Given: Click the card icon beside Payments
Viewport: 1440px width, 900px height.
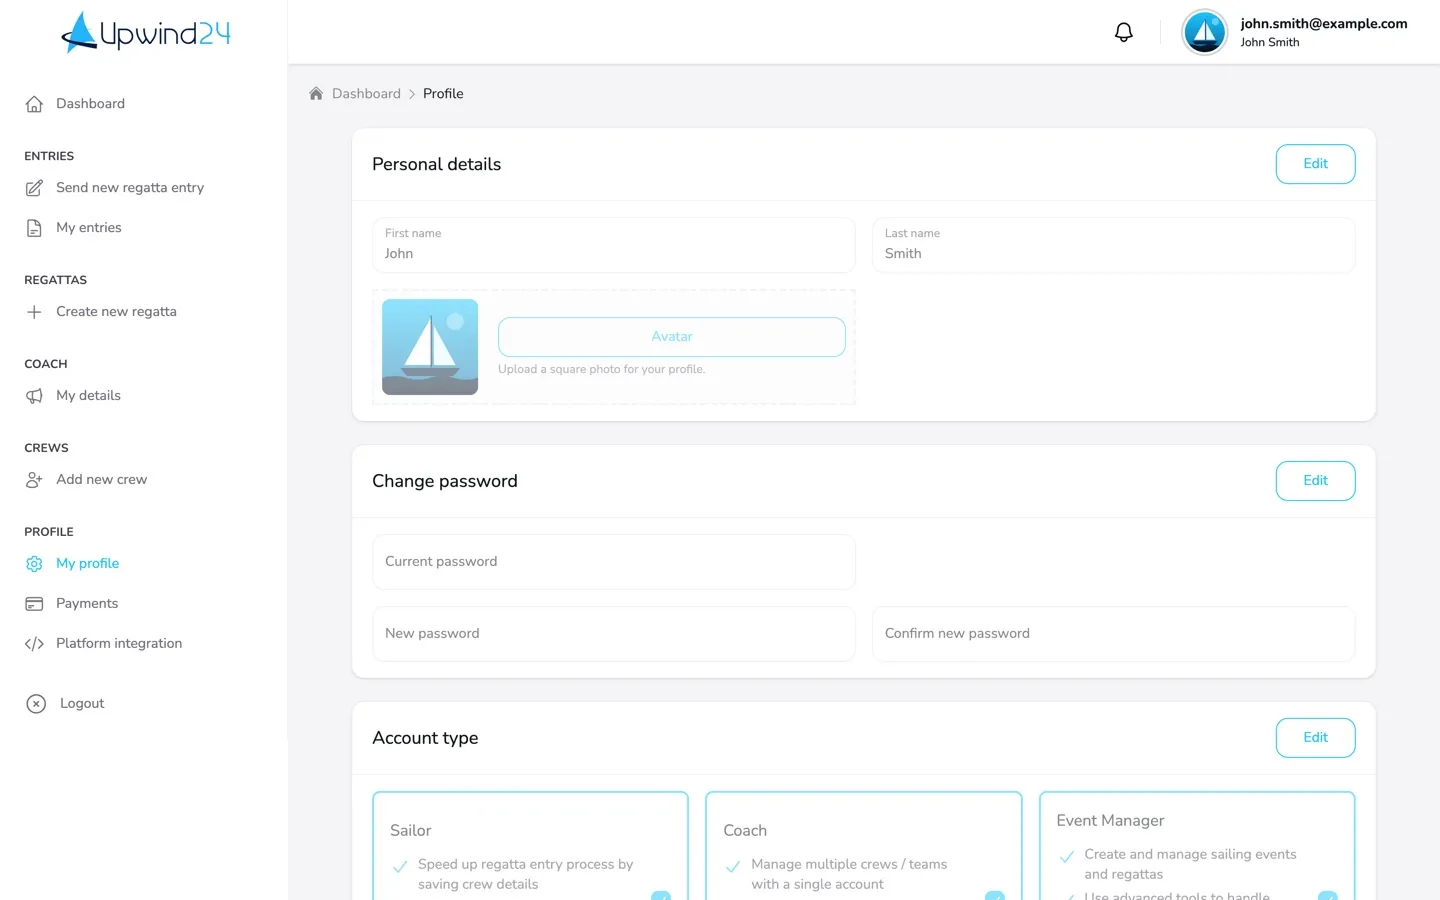Looking at the screenshot, I should 34,604.
